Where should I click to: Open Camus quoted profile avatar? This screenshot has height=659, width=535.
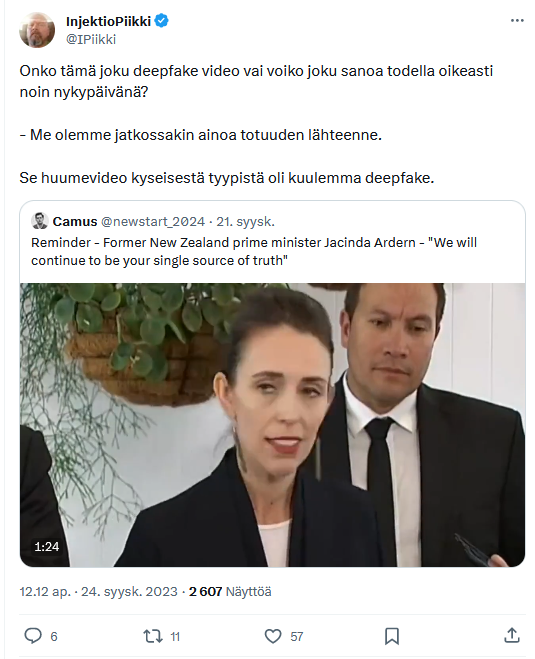40,221
